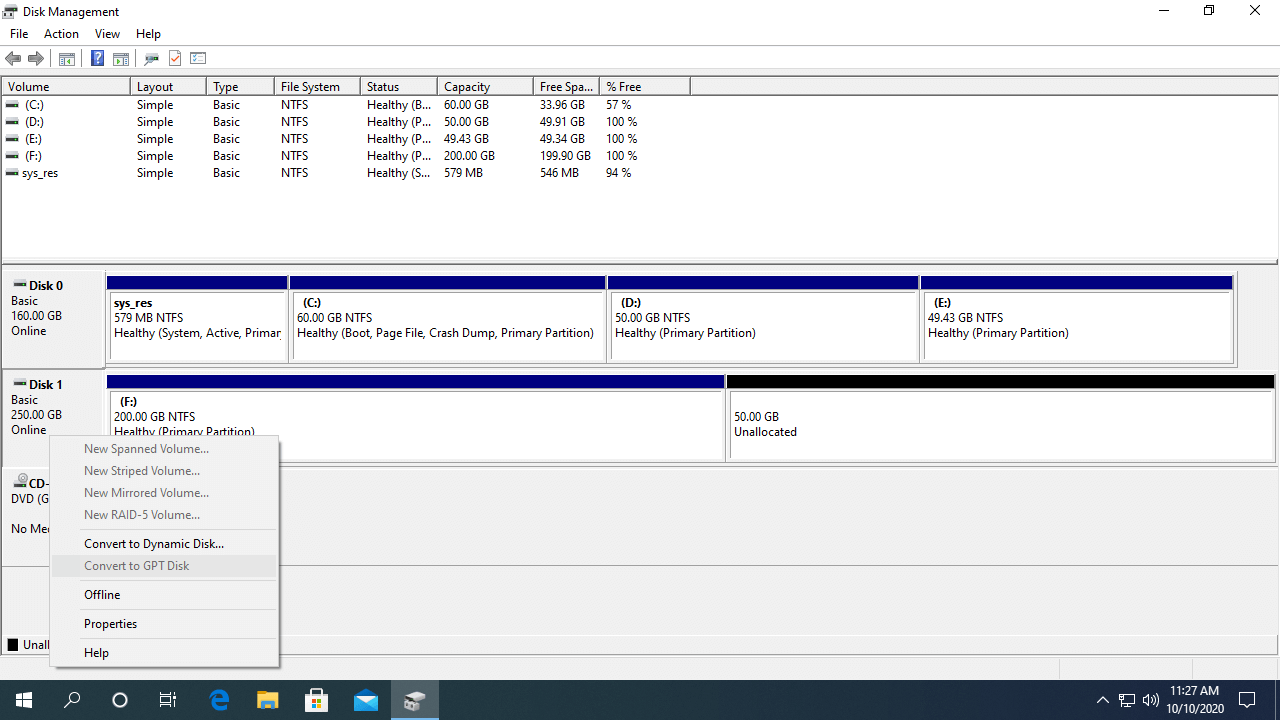Choose Offline from the context menu
Viewport: 1280px width, 720px height.
point(102,595)
